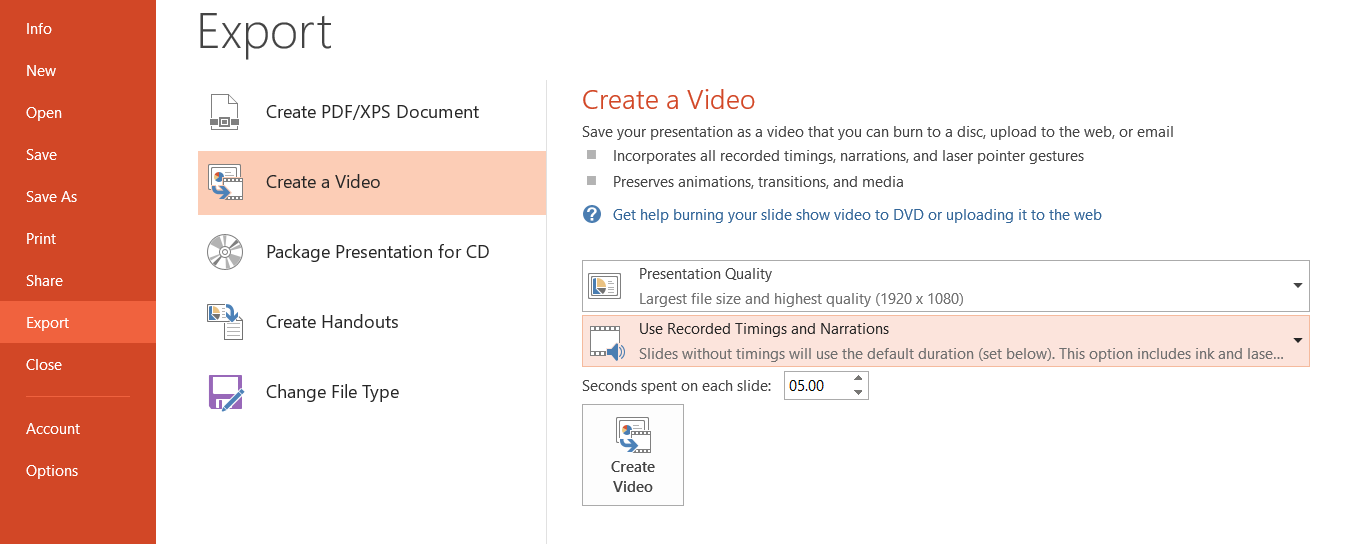Choose Close in the sidebar
The image size is (1366, 544).
[78, 365]
